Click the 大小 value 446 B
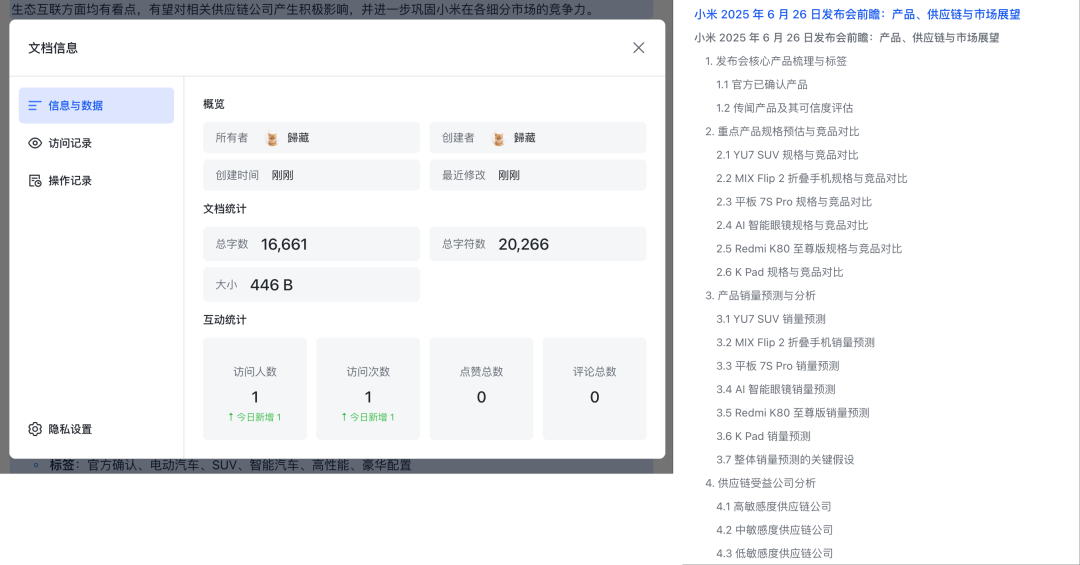Screen dimensions: 1080x565 (x=271, y=285)
